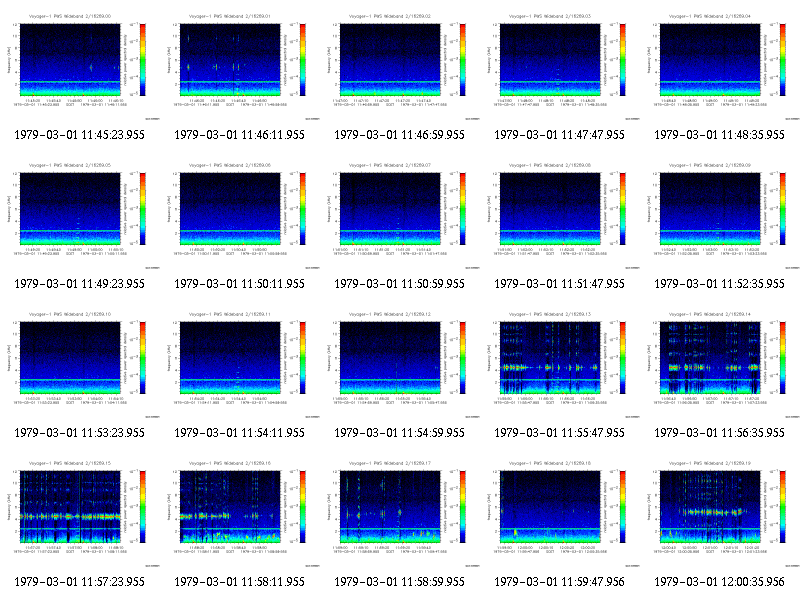This screenshot has height=596, width=800.
Task: Click the caption 1979-03-01 11:55:47.955
Action: 559,433
